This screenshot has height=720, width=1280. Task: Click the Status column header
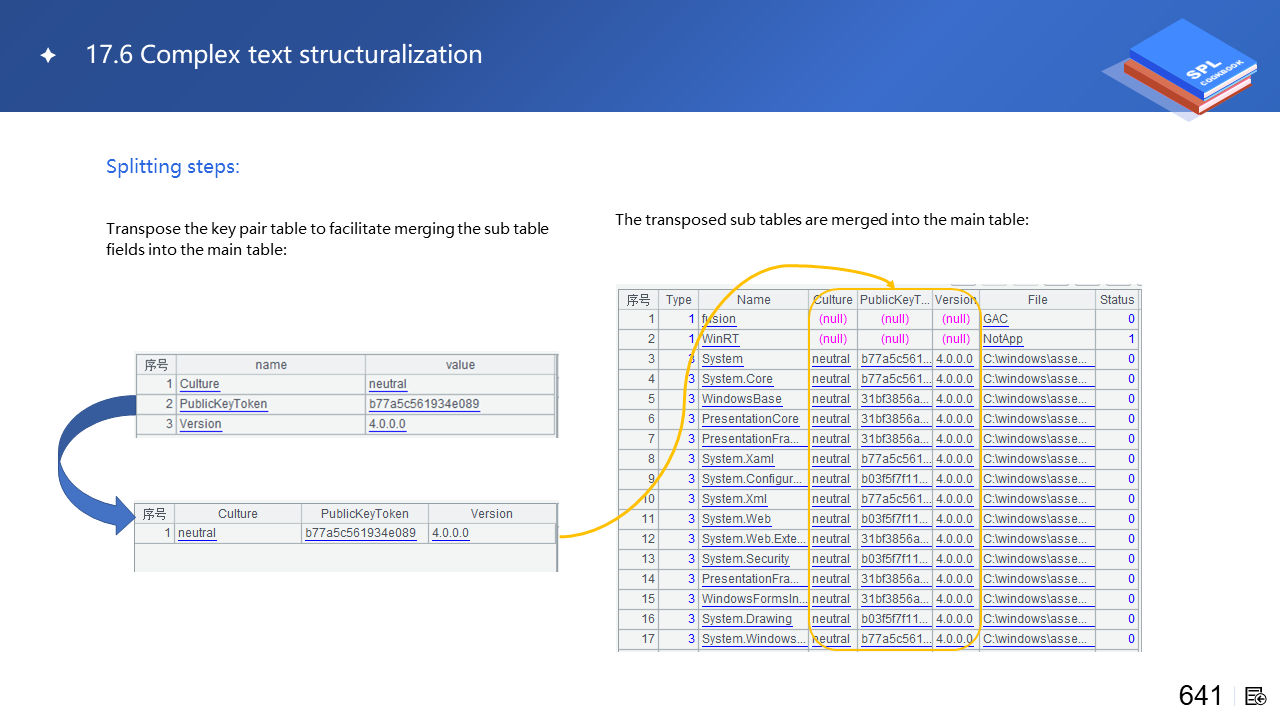(x=1117, y=299)
